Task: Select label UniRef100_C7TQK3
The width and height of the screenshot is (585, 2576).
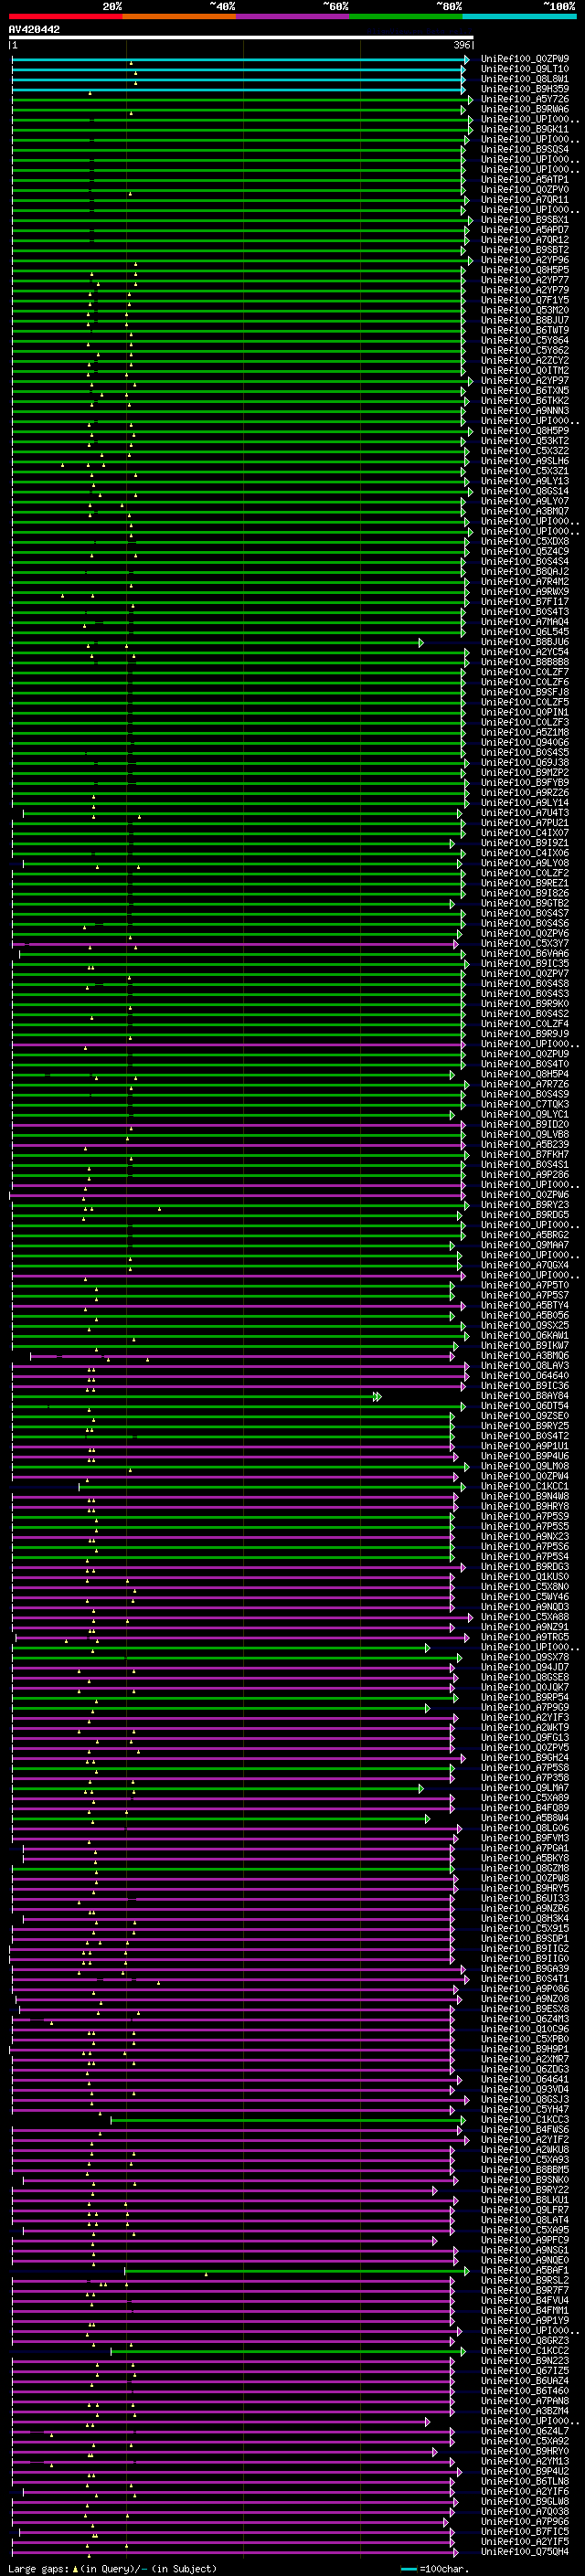Action: click(x=524, y=1104)
